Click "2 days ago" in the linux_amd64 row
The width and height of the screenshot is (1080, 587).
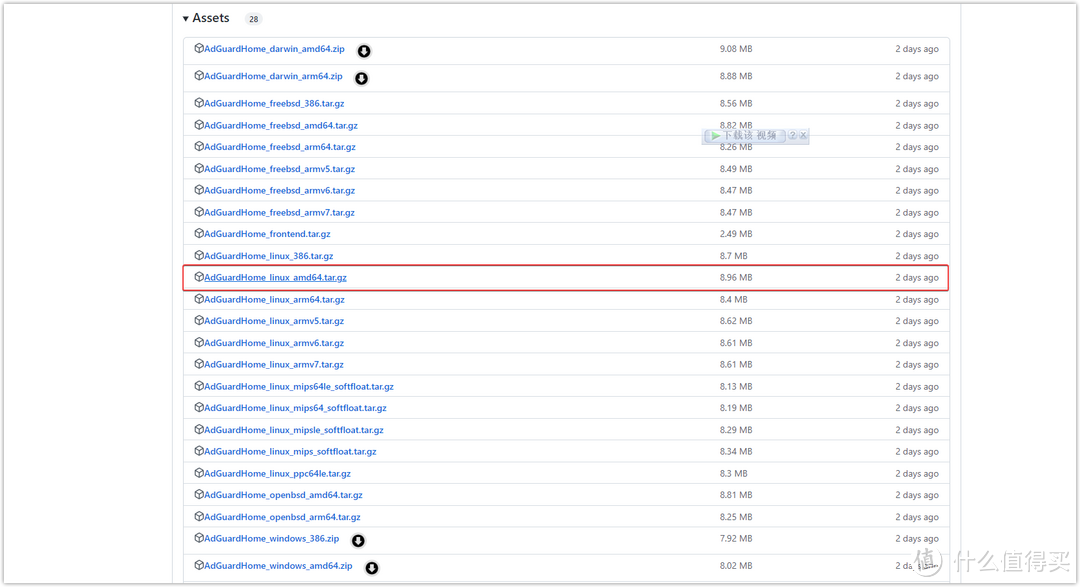[x=917, y=278]
